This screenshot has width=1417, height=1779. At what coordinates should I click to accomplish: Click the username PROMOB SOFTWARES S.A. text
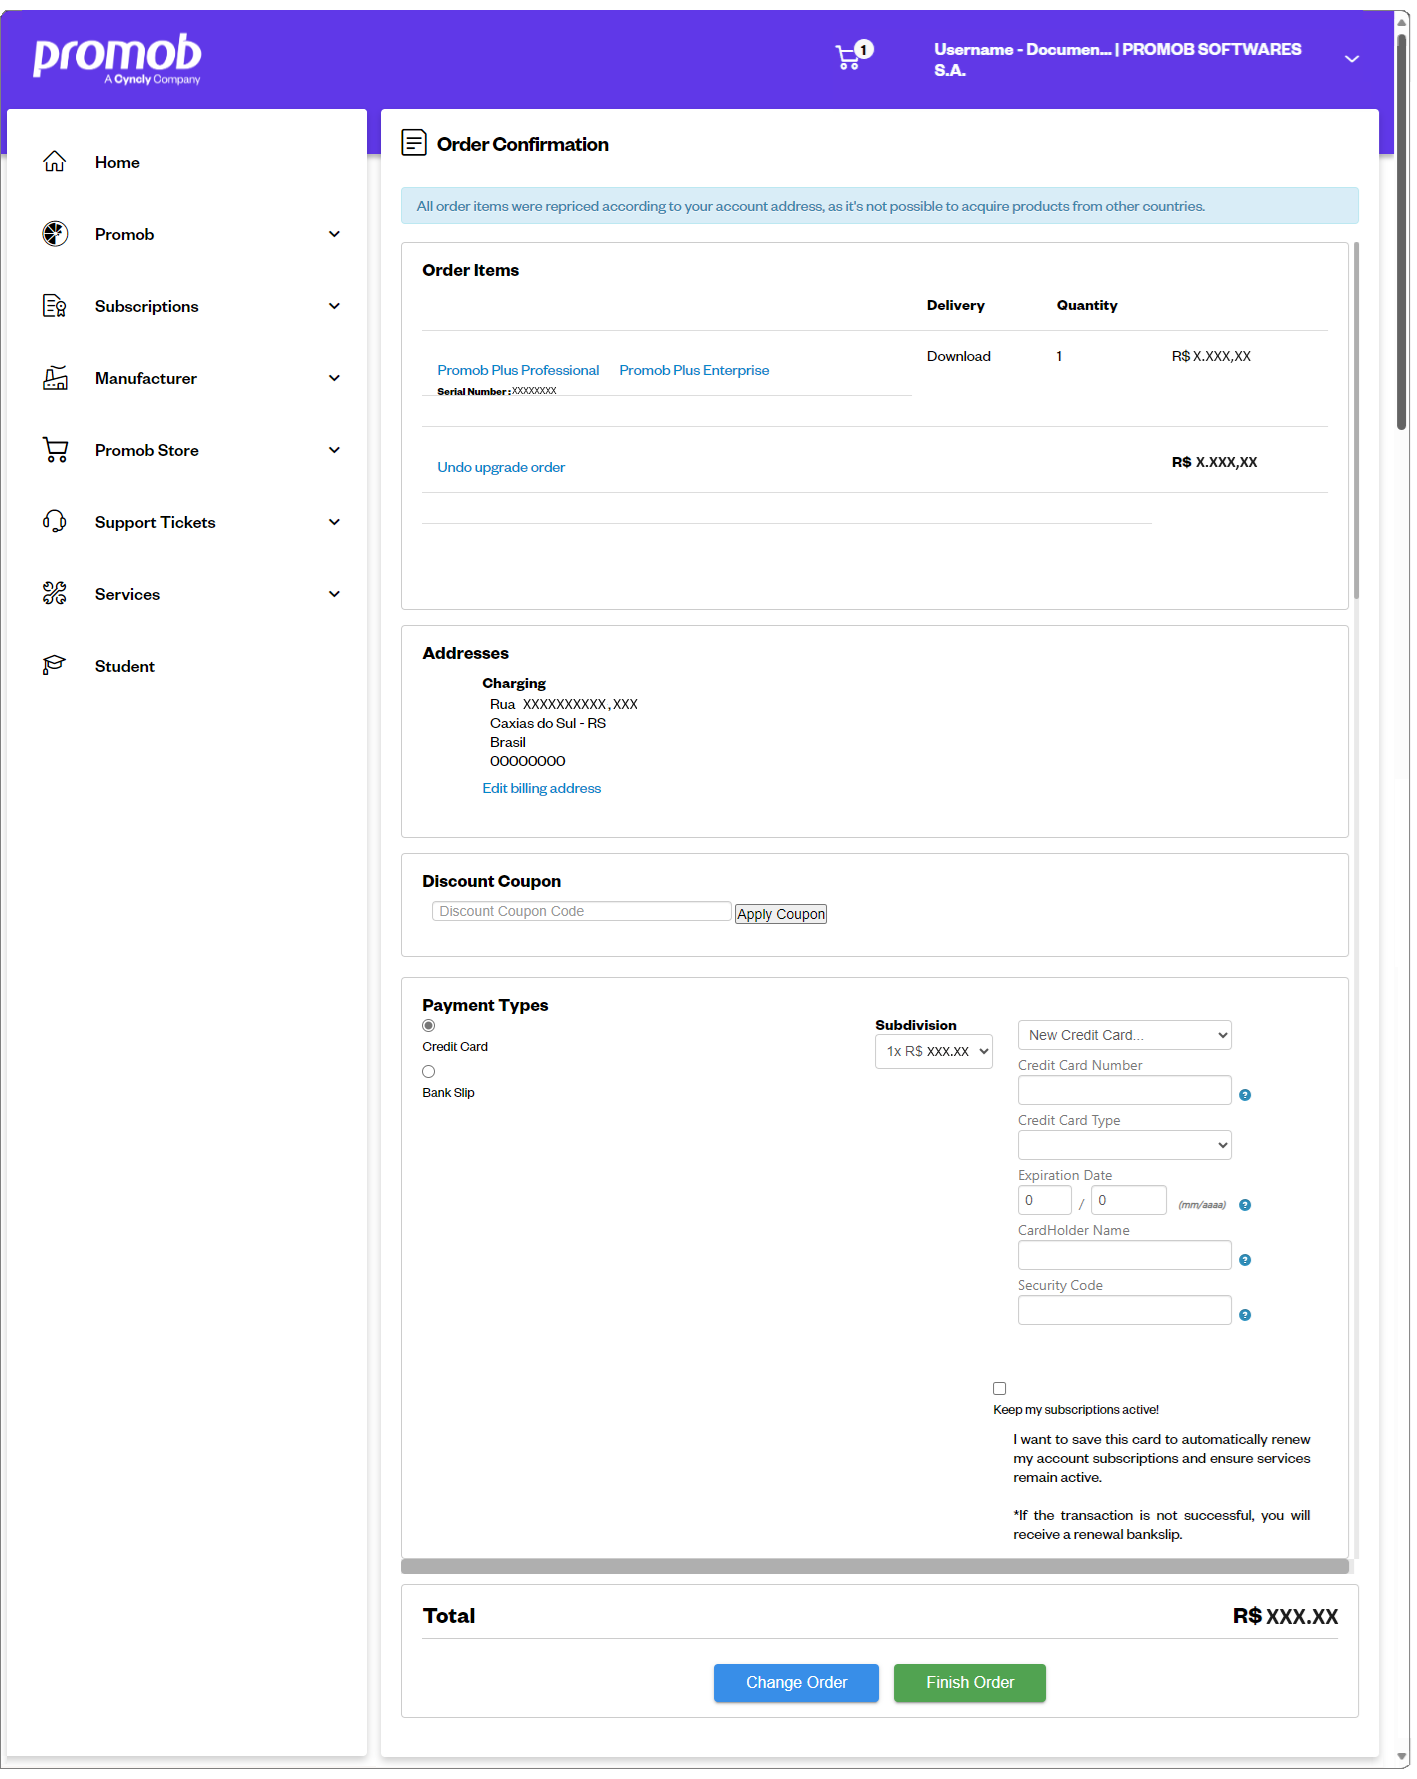[x=1118, y=59]
